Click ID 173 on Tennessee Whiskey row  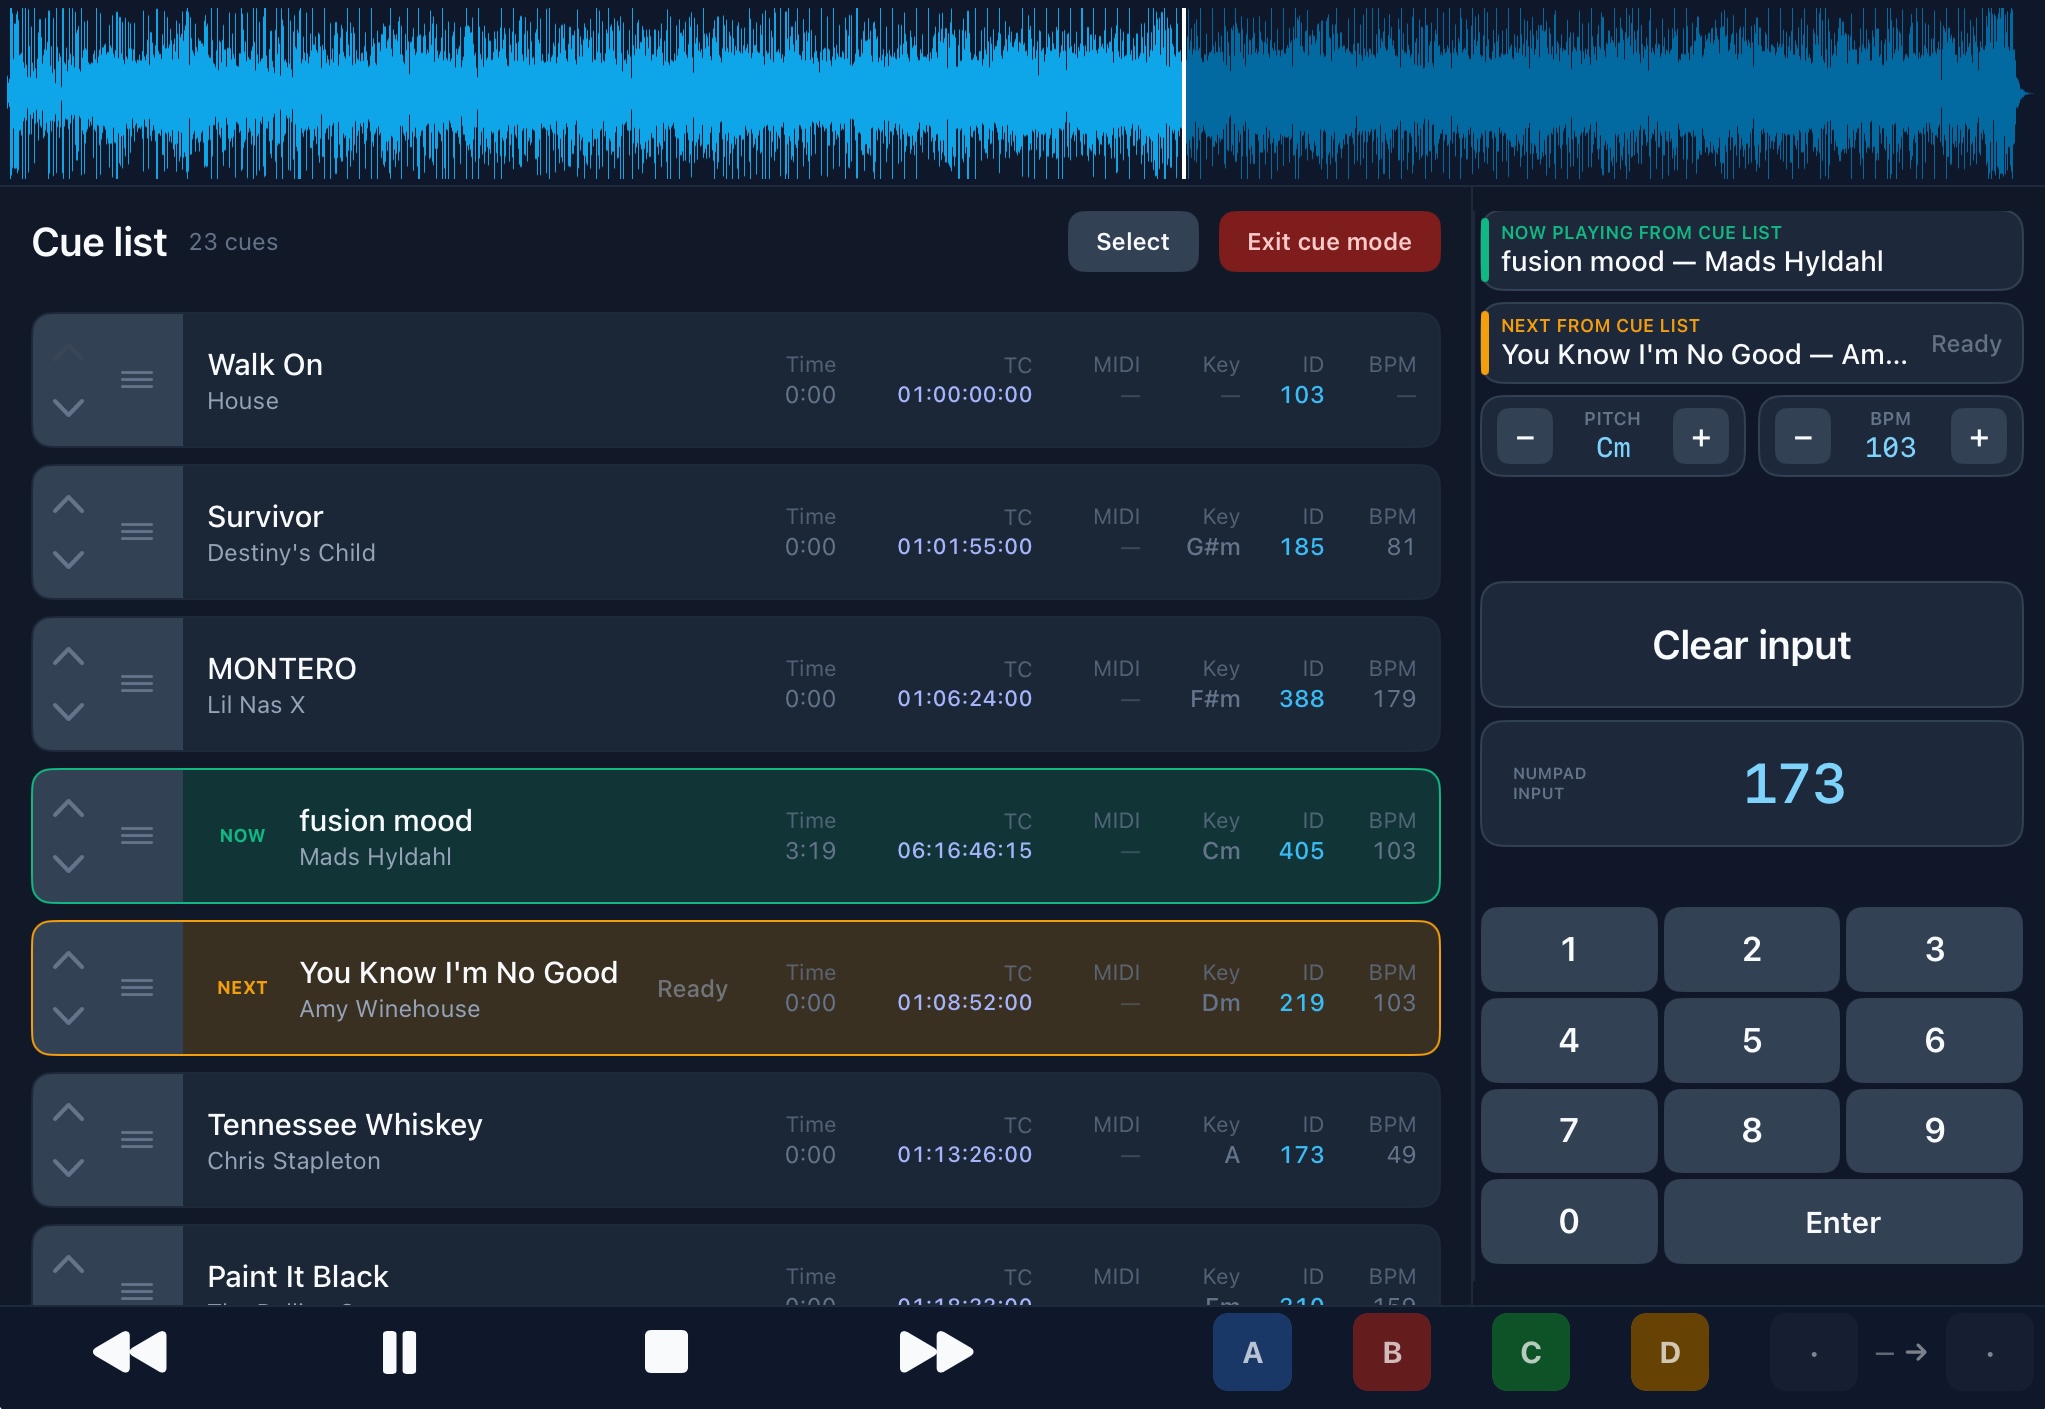tap(1301, 1155)
